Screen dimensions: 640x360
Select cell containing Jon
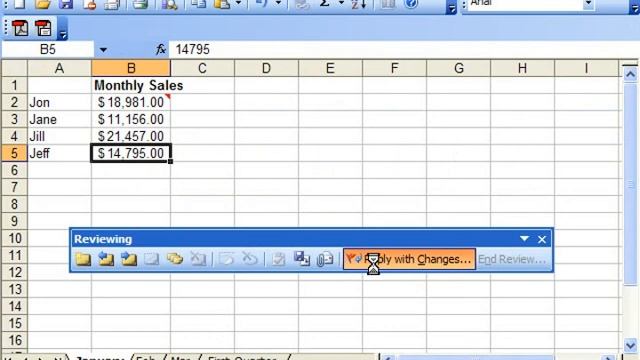pos(59,102)
